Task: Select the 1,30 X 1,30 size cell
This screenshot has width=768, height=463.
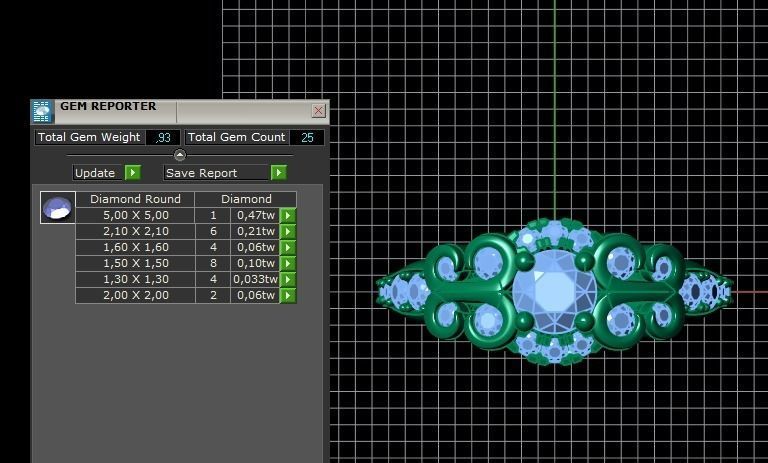Action: pos(136,279)
